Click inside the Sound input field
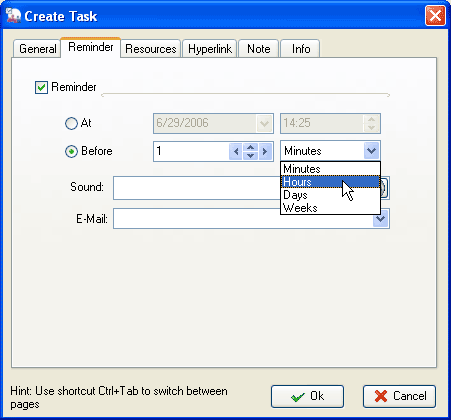Viewport: 451px width, 420px height. click(197, 188)
